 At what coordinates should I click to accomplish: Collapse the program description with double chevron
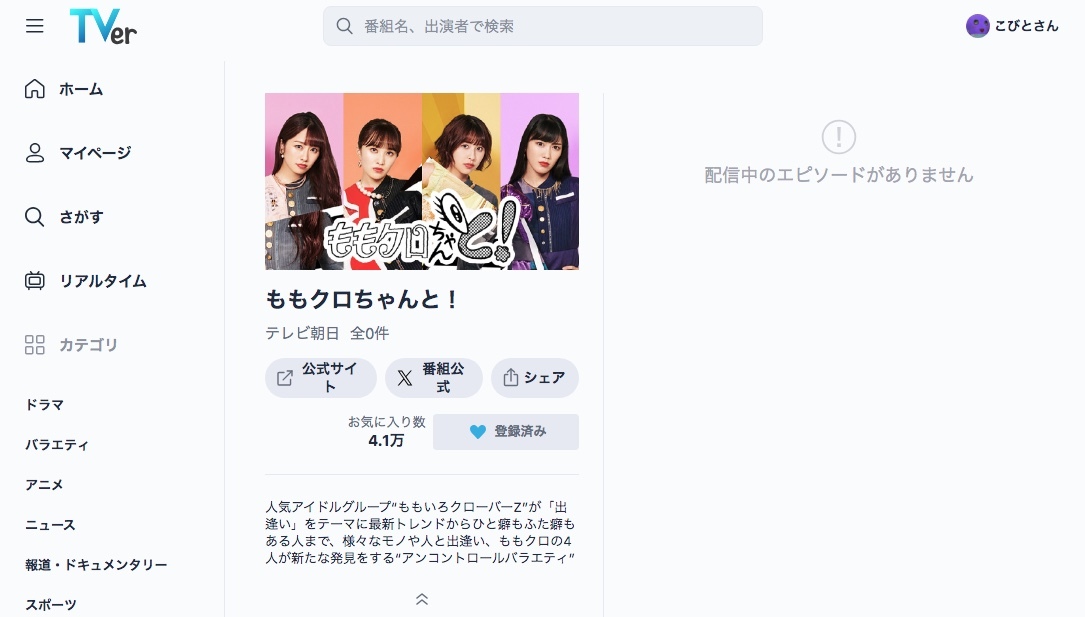click(x=421, y=600)
